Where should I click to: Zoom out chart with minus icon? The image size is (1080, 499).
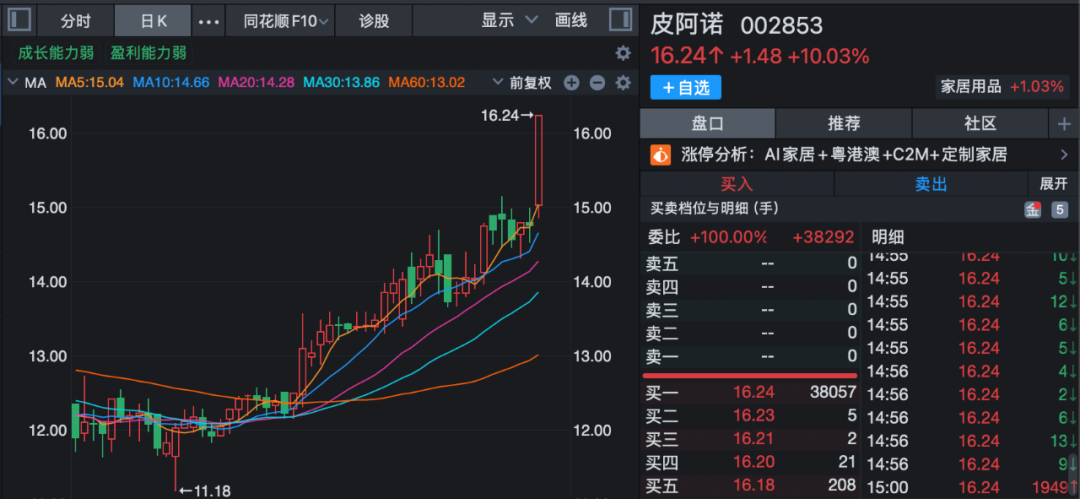coord(597,82)
